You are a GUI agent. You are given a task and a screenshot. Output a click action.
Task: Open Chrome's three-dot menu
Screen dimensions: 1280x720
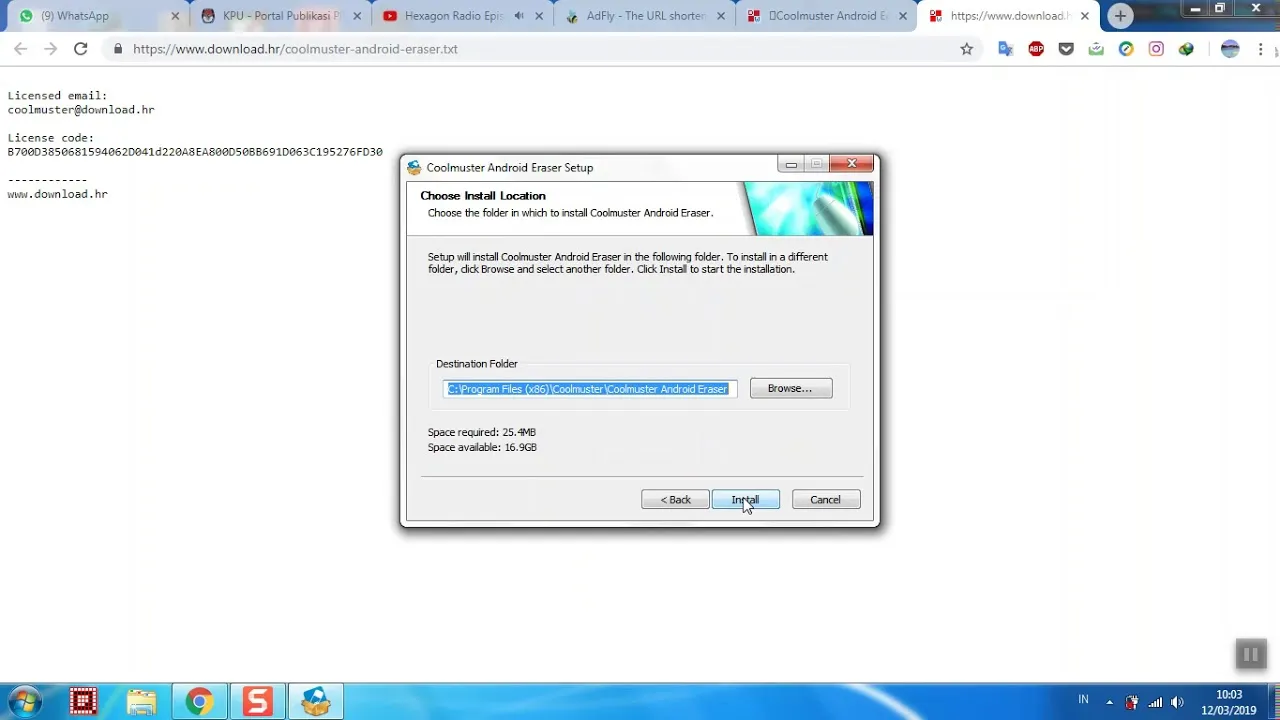click(1260, 49)
